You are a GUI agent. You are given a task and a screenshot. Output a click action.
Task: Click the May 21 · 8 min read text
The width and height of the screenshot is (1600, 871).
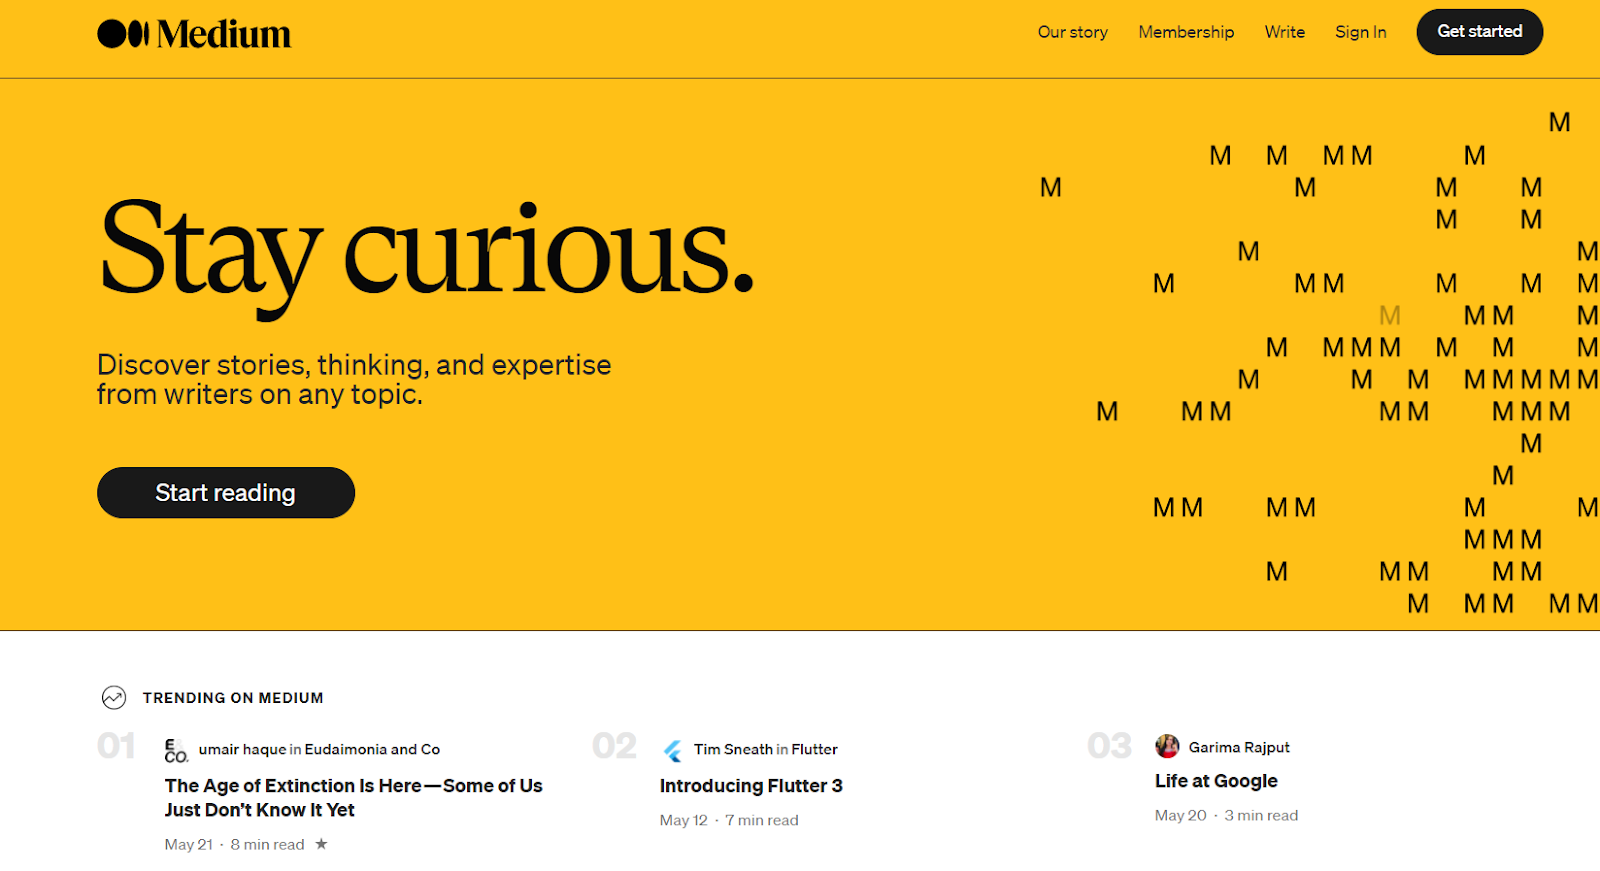(x=234, y=844)
